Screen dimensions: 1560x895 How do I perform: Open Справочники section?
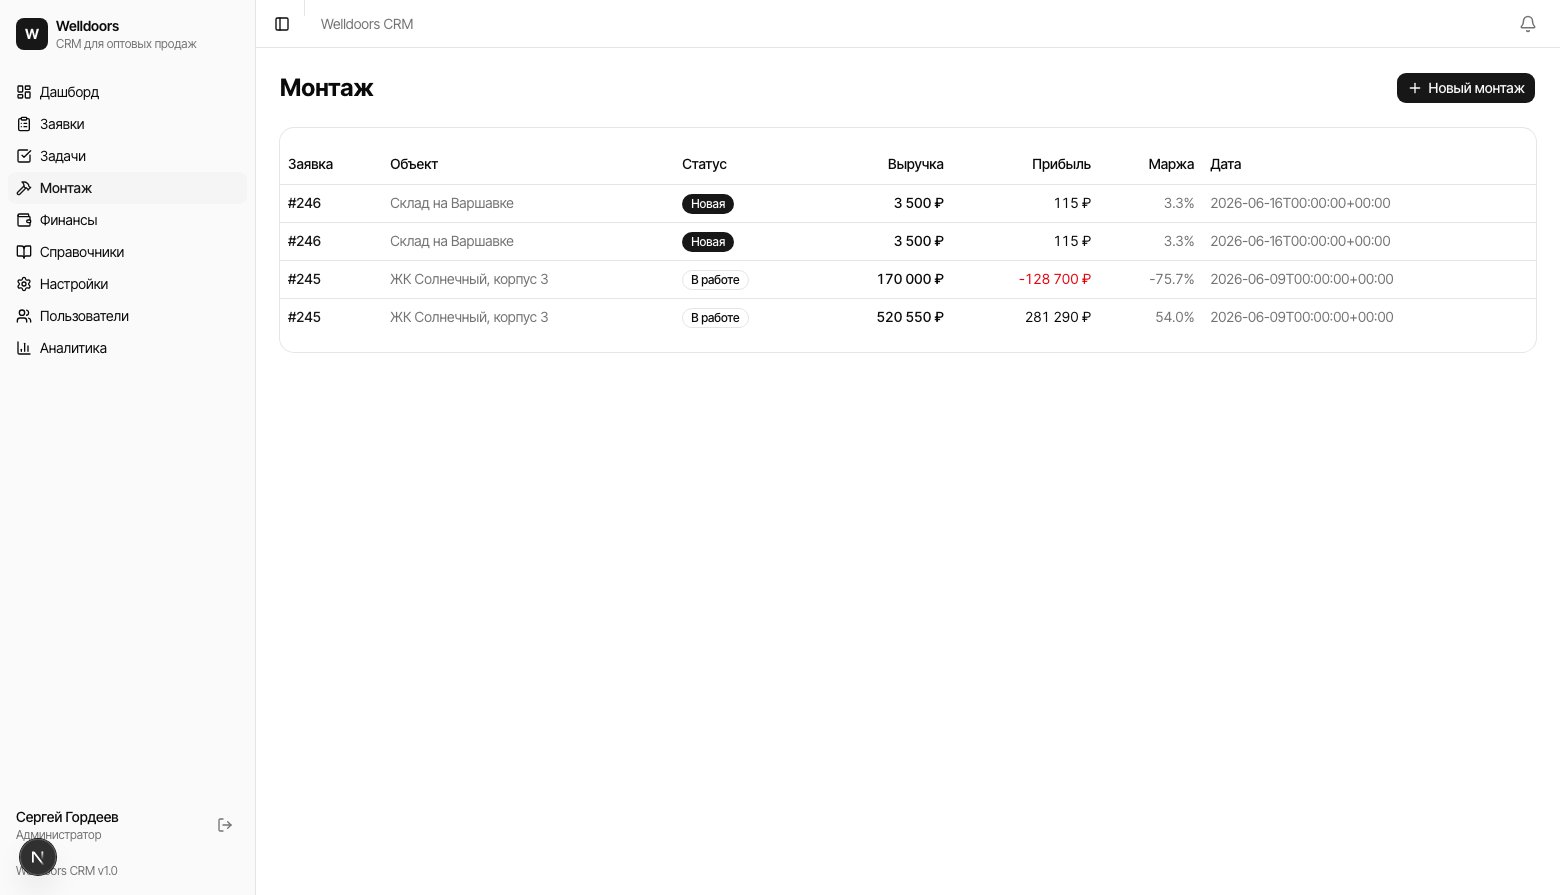pyautogui.click(x=127, y=252)
